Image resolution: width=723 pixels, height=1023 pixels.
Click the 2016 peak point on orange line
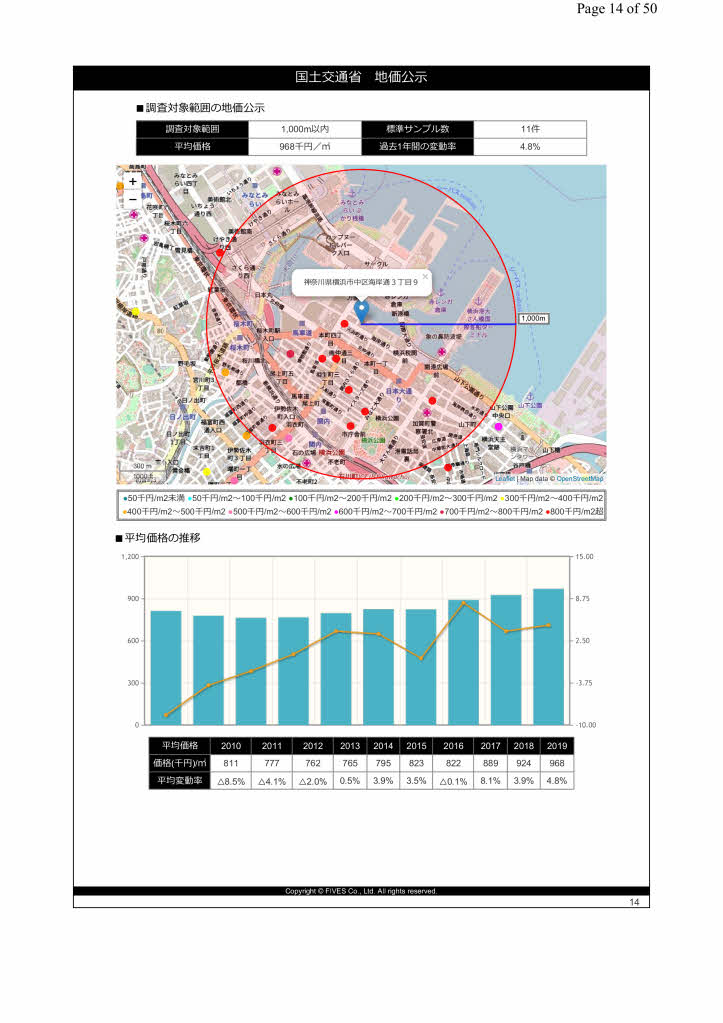tap(463, 603)
